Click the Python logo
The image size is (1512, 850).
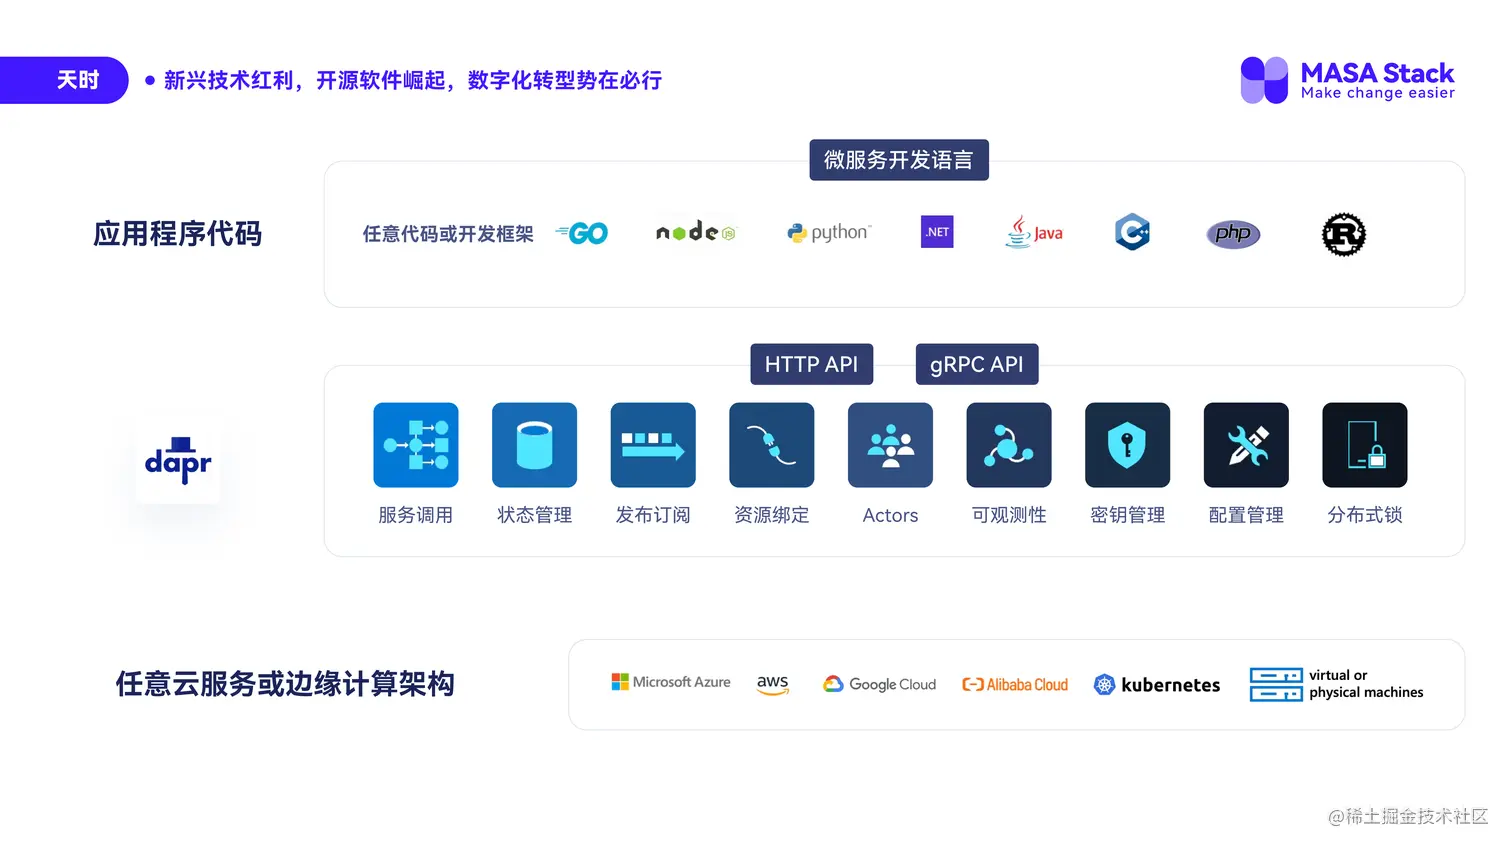pos(829,232)
